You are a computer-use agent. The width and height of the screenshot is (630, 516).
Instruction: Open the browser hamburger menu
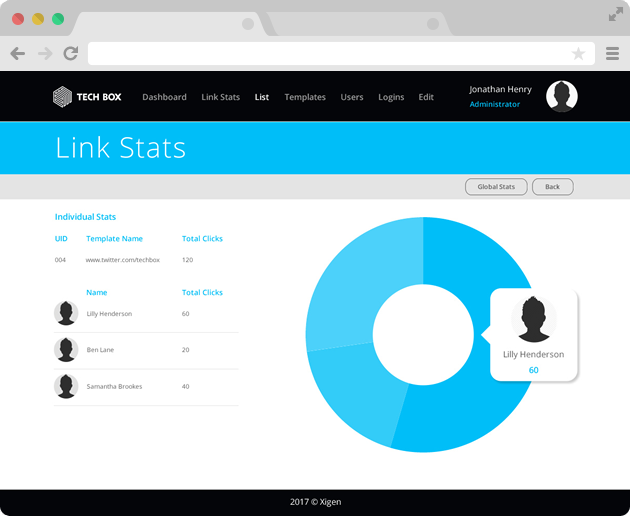[612, 54]
